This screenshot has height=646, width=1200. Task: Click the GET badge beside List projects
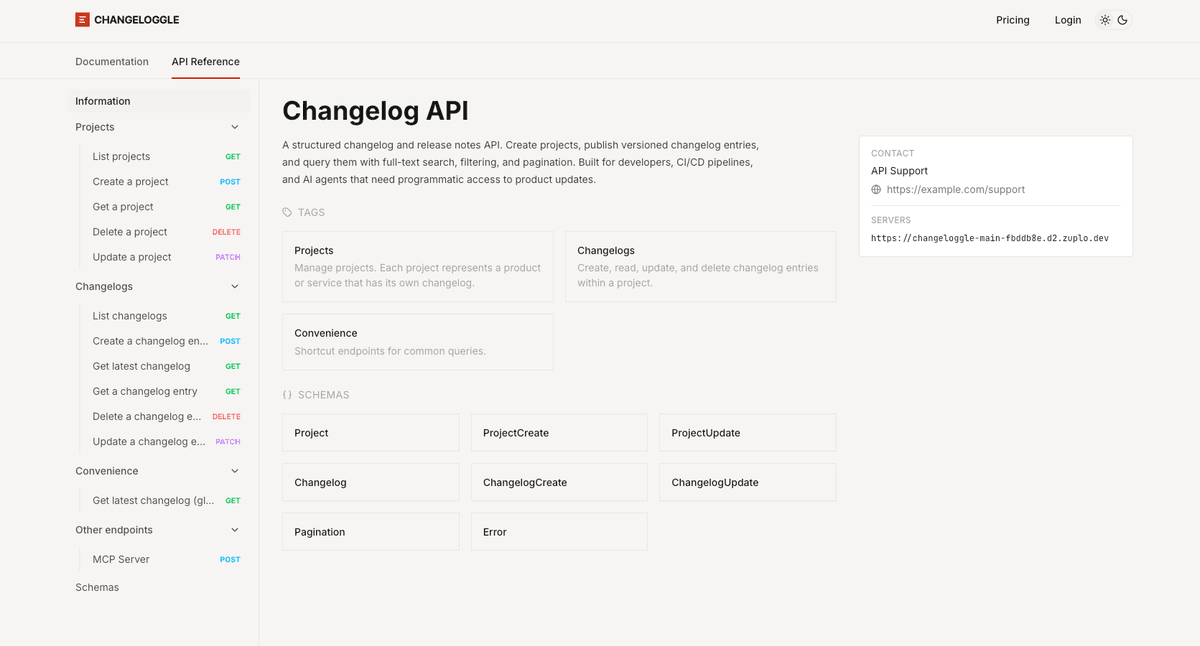click(232, 156)
